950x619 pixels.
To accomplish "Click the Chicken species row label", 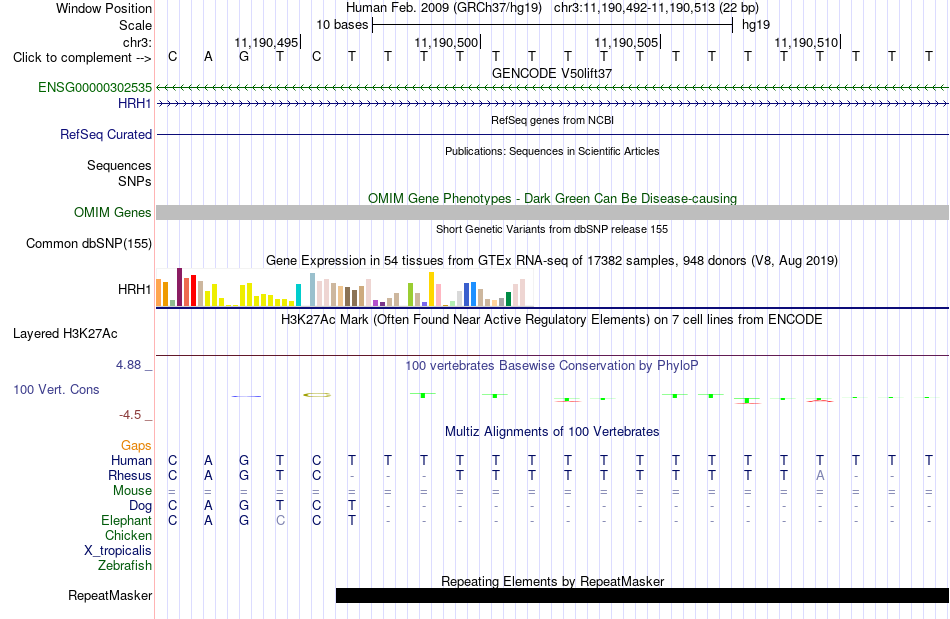I will pos(128,535).
